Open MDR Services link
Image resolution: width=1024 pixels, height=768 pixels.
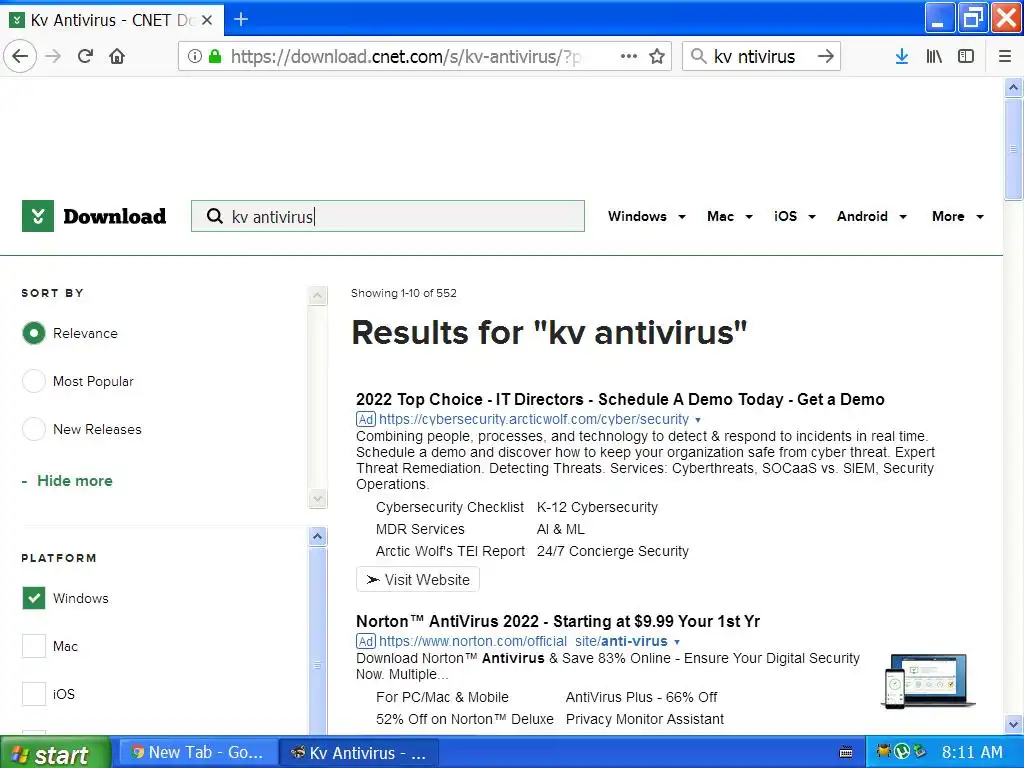tap(420, 529)
